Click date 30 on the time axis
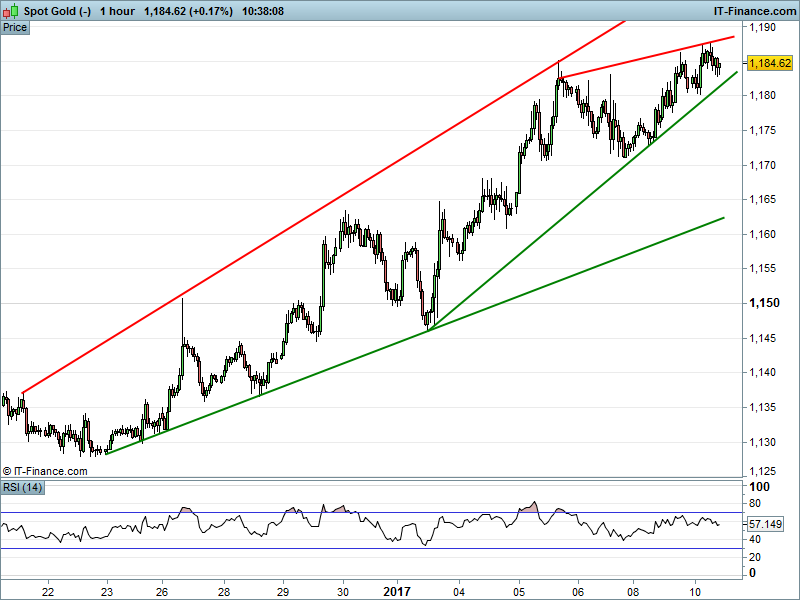The width and height of the screenshot is (800, 600). pyautogui.click(x=343, y=592)
